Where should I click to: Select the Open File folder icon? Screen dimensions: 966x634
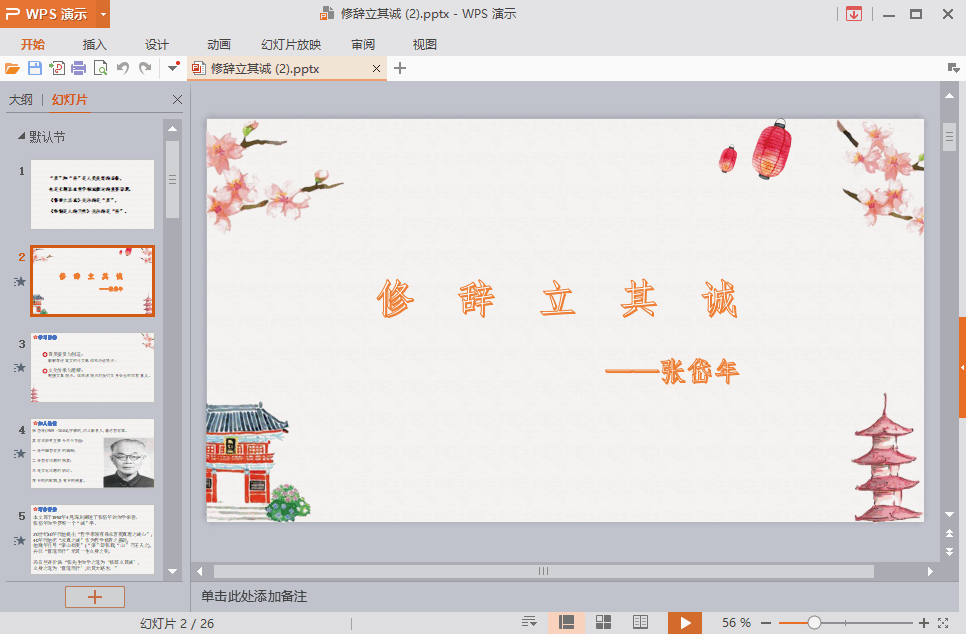tap(13, 67)
